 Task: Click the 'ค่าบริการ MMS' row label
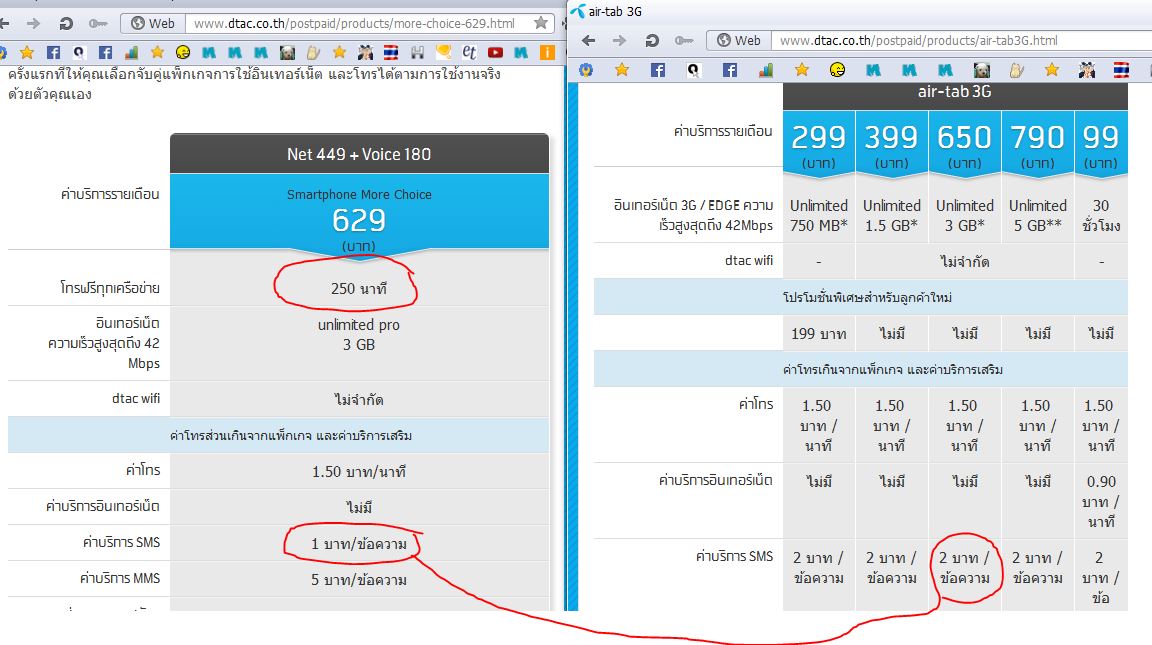click(x=120, y=578)
